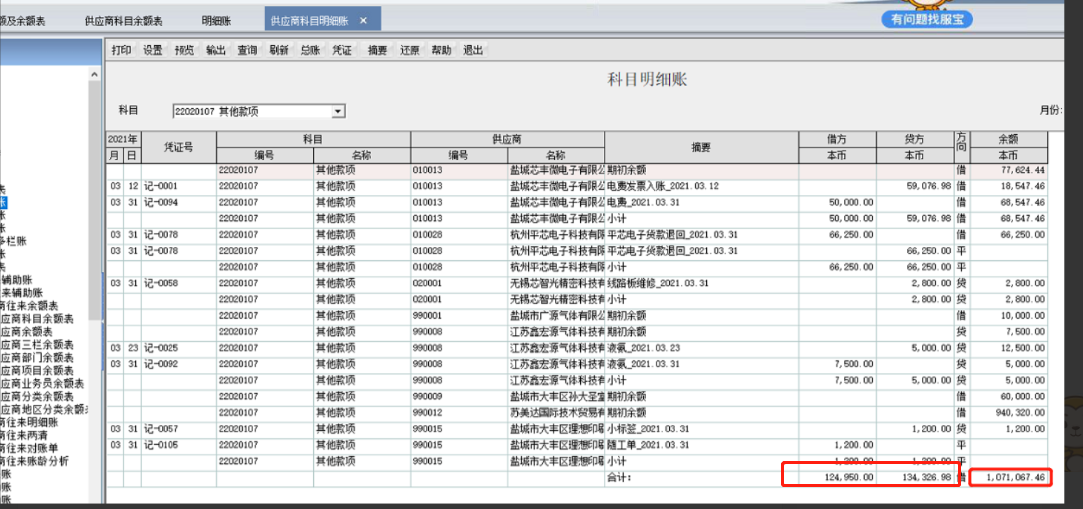1083x509 pixels.
Task: Click the total debit 124,950.00
Action: 850,477
